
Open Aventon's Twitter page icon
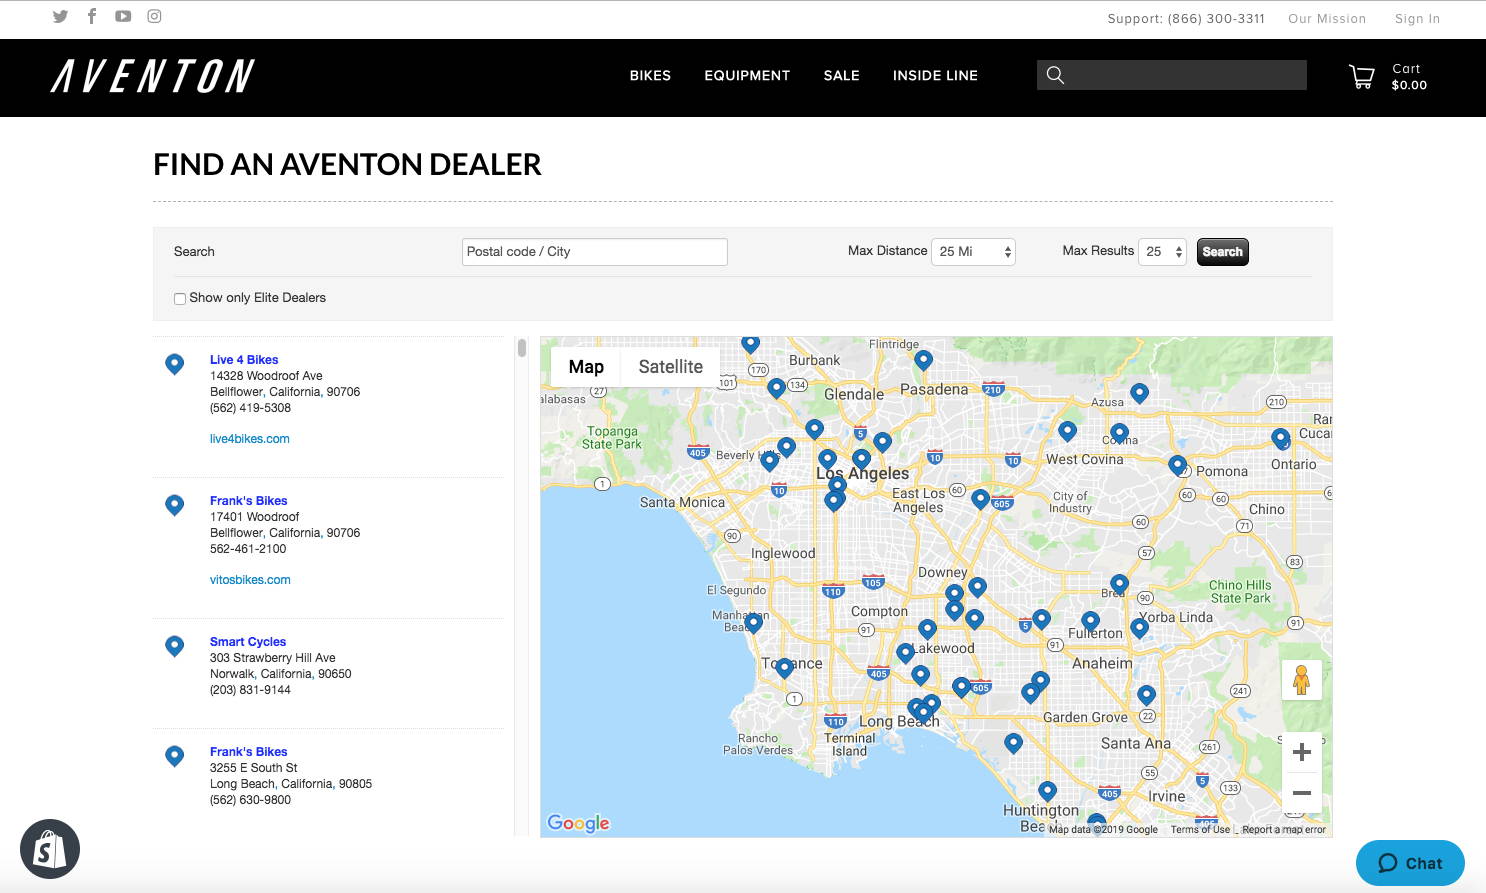(60, 16)
